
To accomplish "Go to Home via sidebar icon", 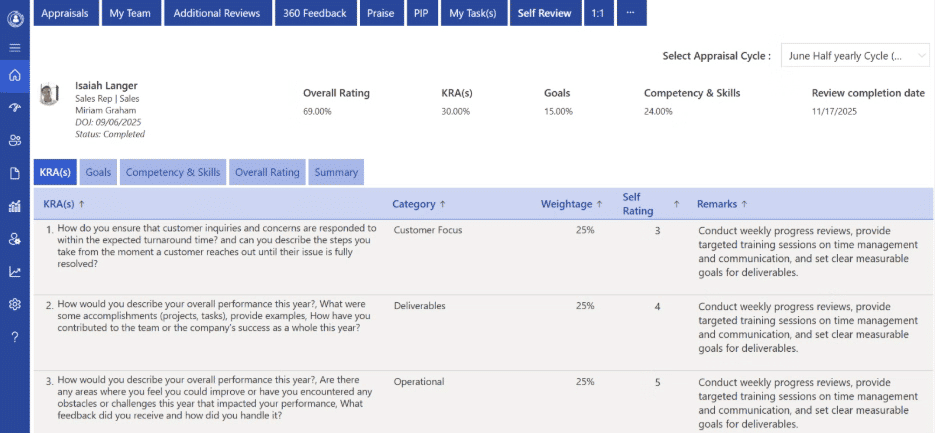I will [x=15, y=76].
